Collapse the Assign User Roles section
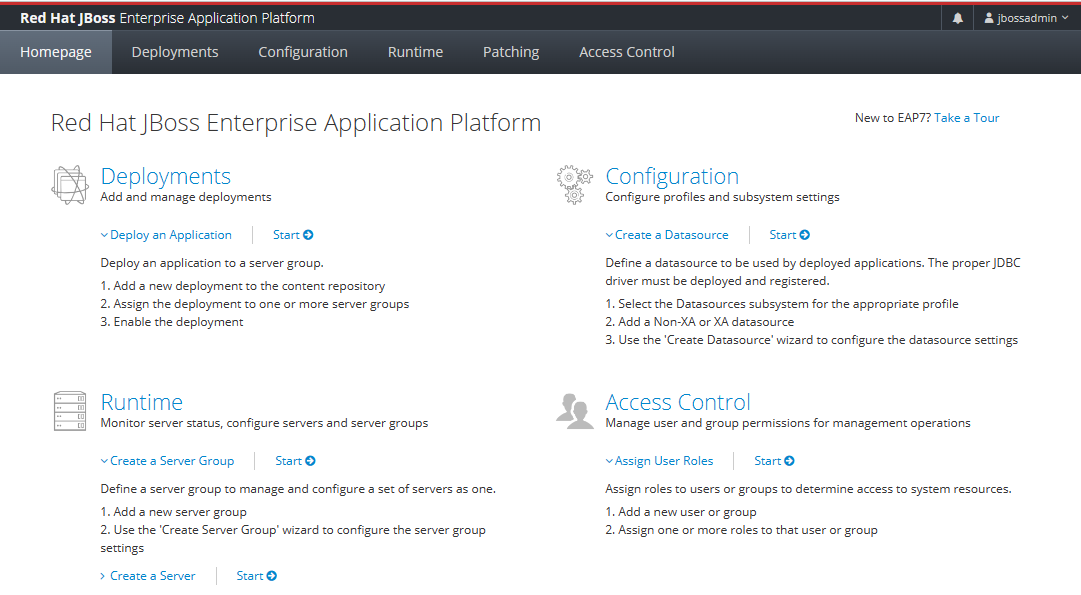The height and width of the screenshot is (595, 1081). [659, 461]
